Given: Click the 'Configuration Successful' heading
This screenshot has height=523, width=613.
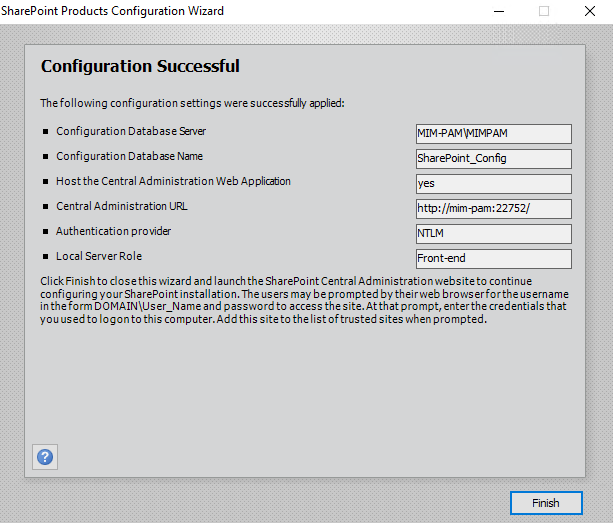Looking at the screenshot, I should pos(140,67).
